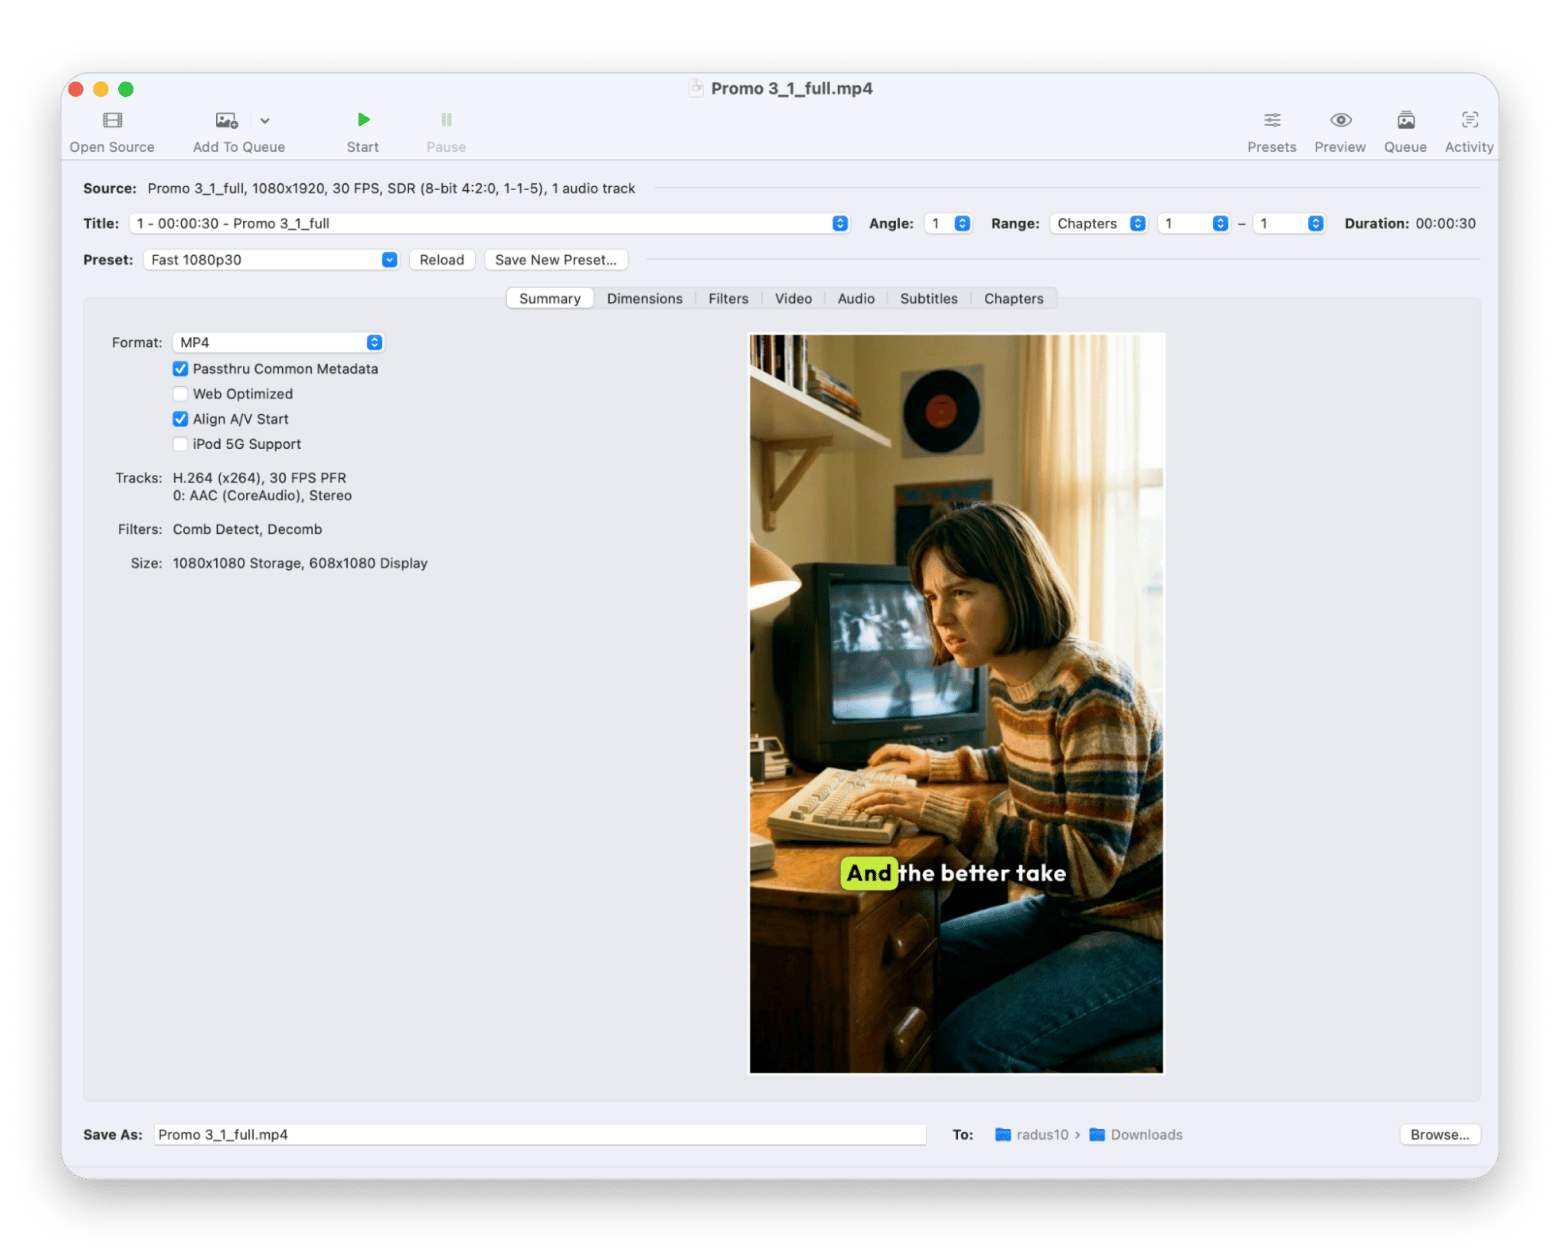The height and width of the screenshot is (1260, 1560).
Task: Click the Pause icon in toolbar
Action: tap(446, 120)
